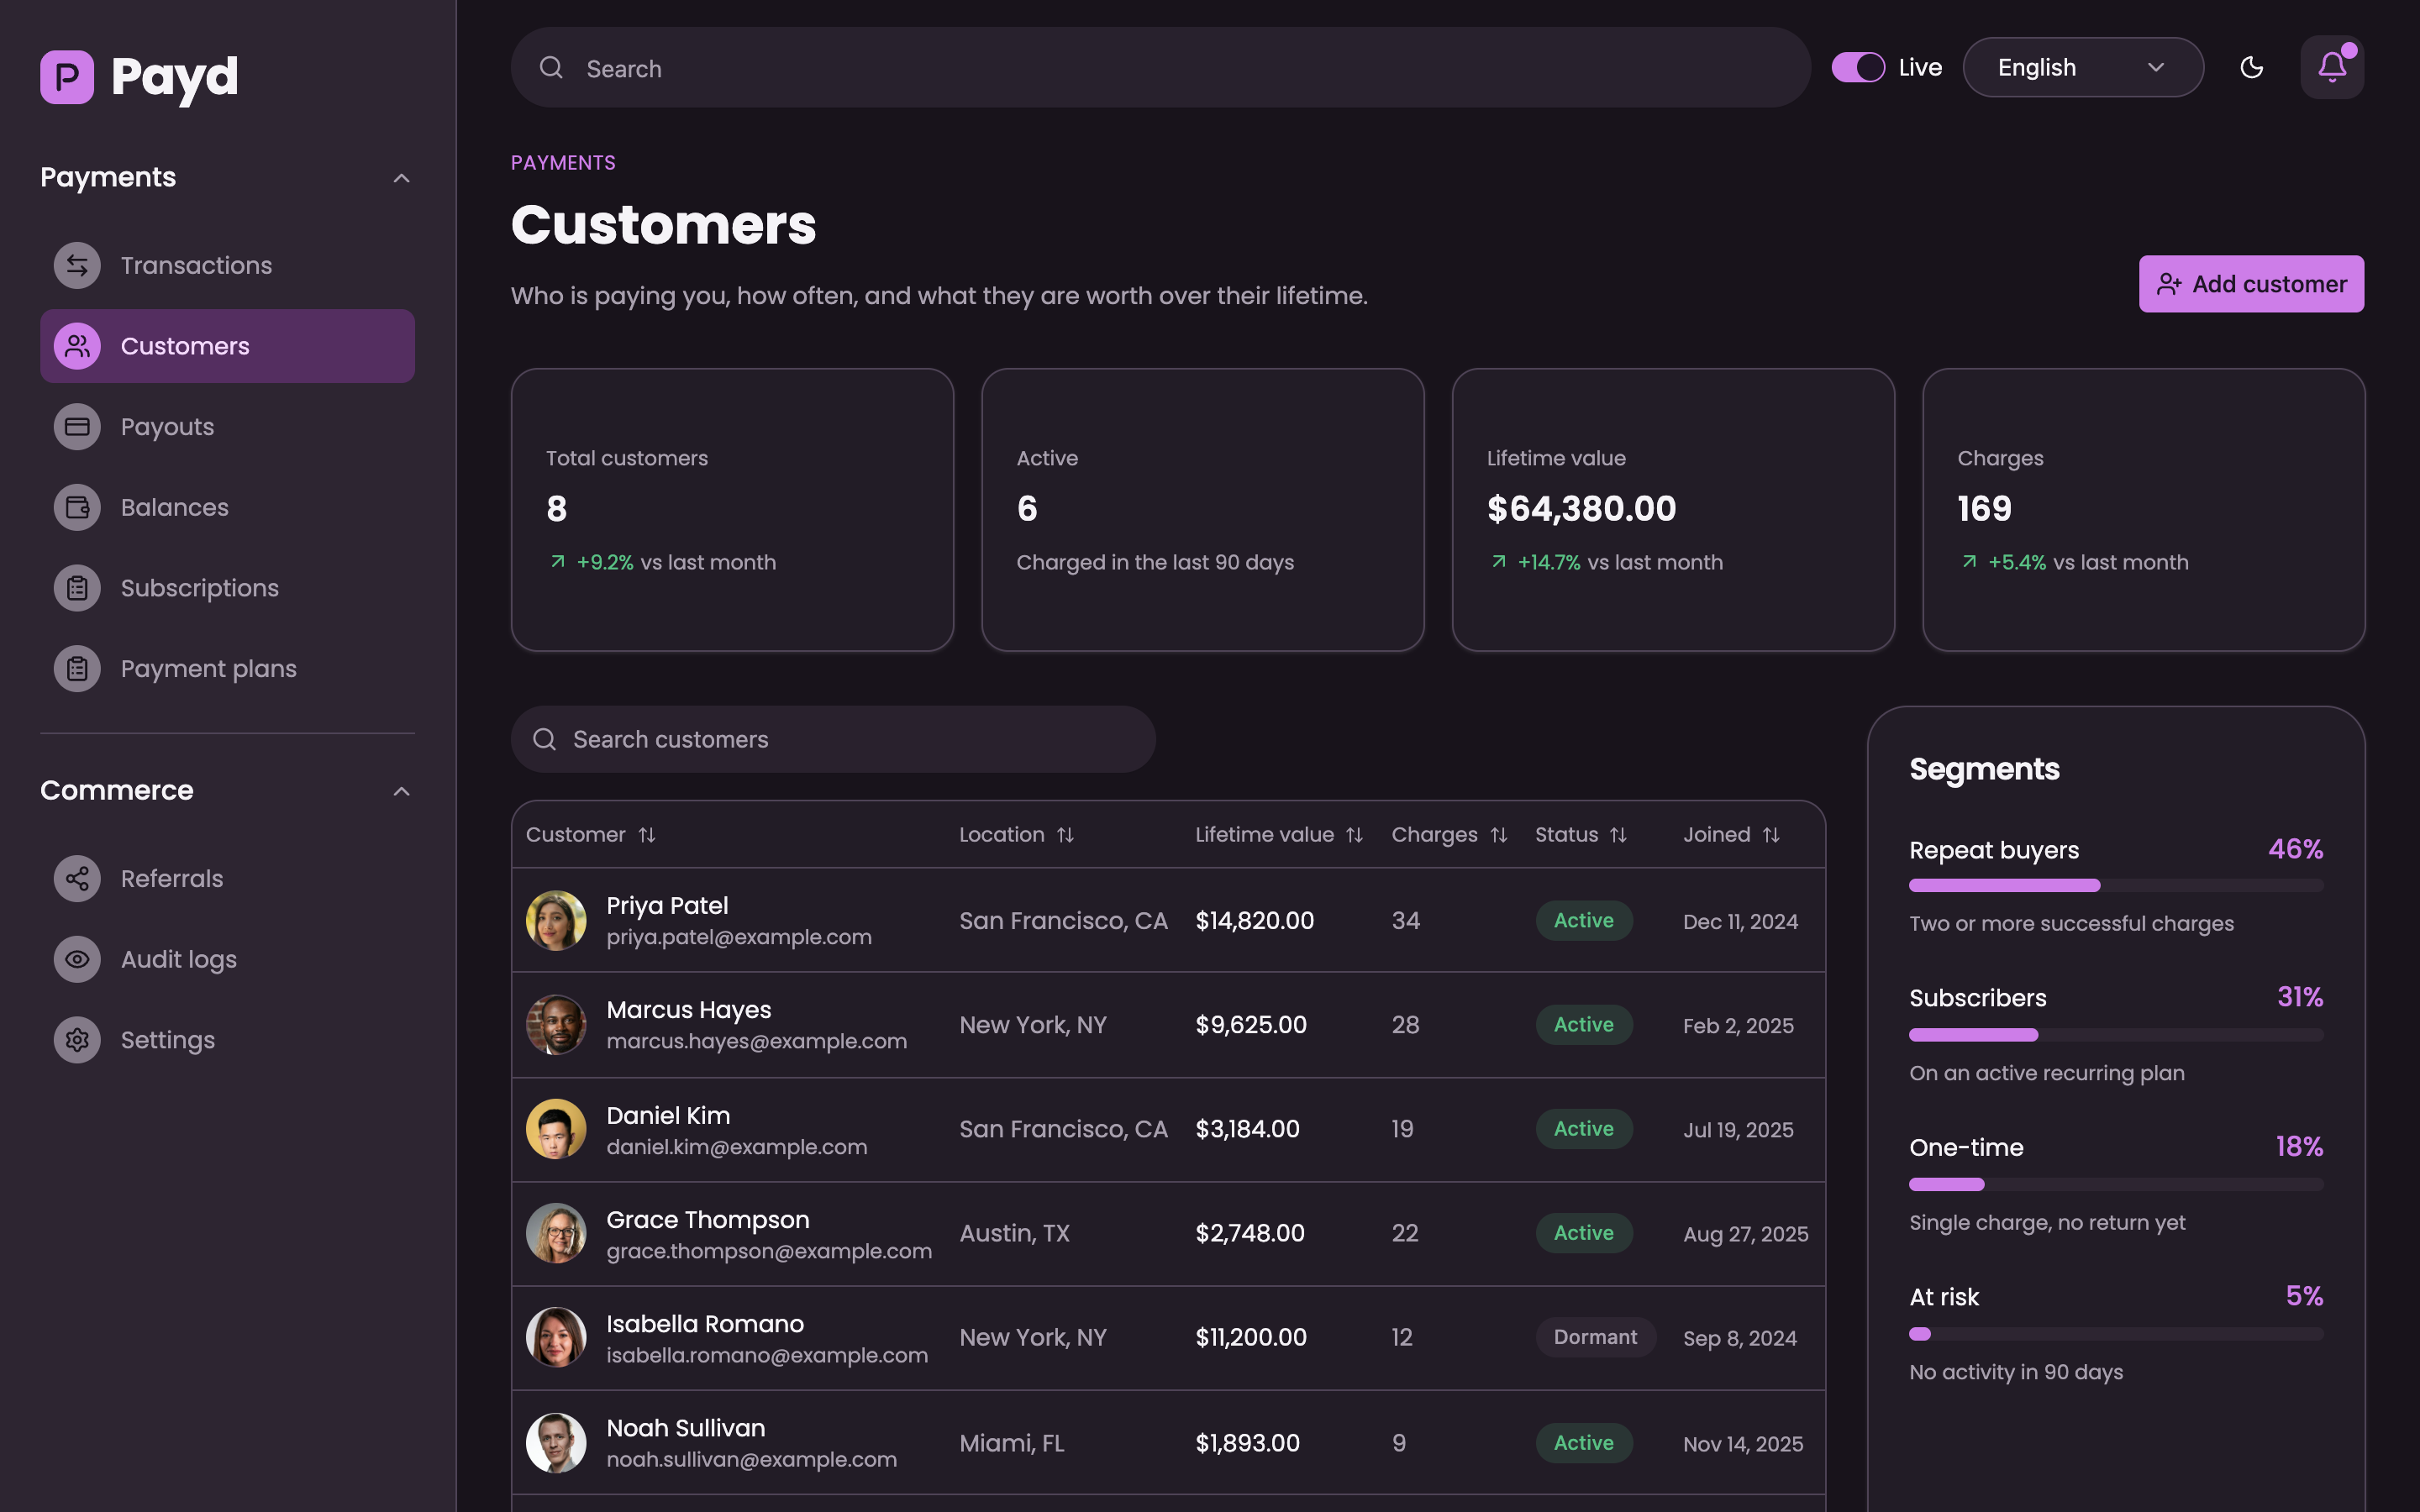This screenshot has width=2420, height=1512.
Task: Click Priya Patel's Active status badge
Action: pyautogui.click(x=1584, y=921)
